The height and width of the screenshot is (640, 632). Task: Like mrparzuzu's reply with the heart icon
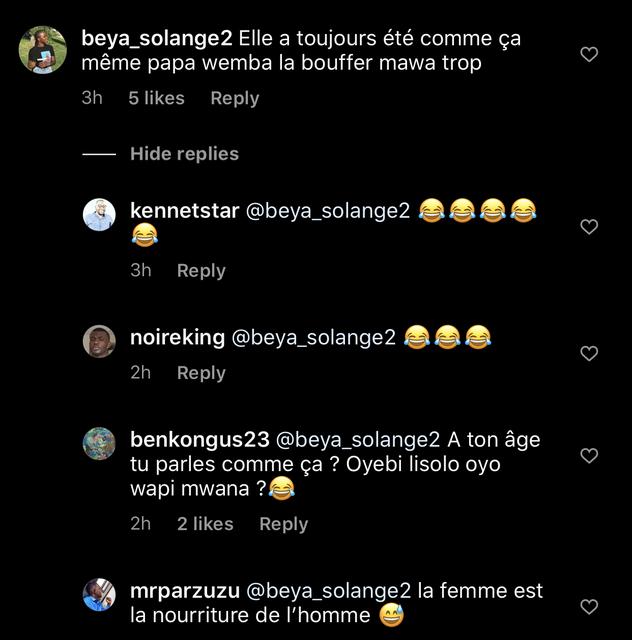589,607
